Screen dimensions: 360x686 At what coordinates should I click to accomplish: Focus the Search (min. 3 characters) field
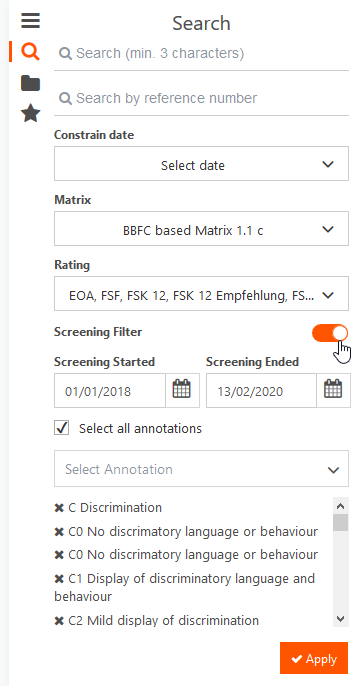click(201, 53)
